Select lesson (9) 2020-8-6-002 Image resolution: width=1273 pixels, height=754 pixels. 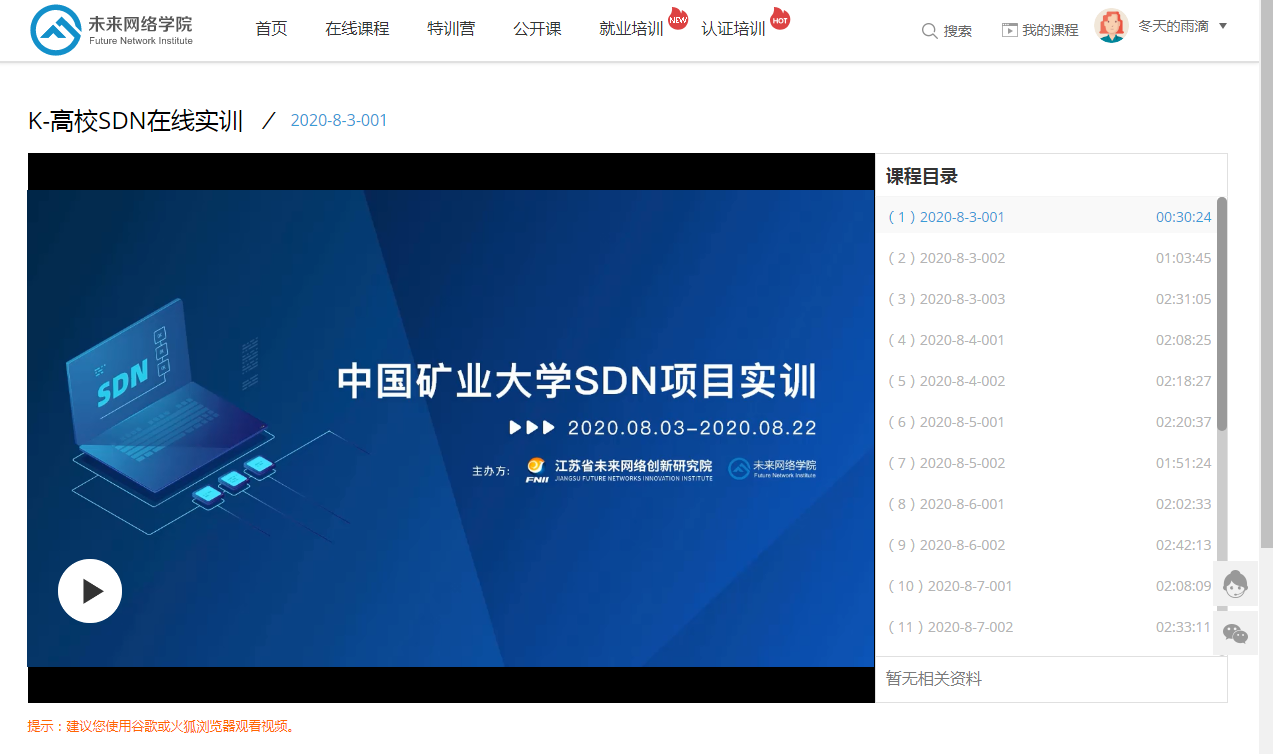(x=1046, y=545)
